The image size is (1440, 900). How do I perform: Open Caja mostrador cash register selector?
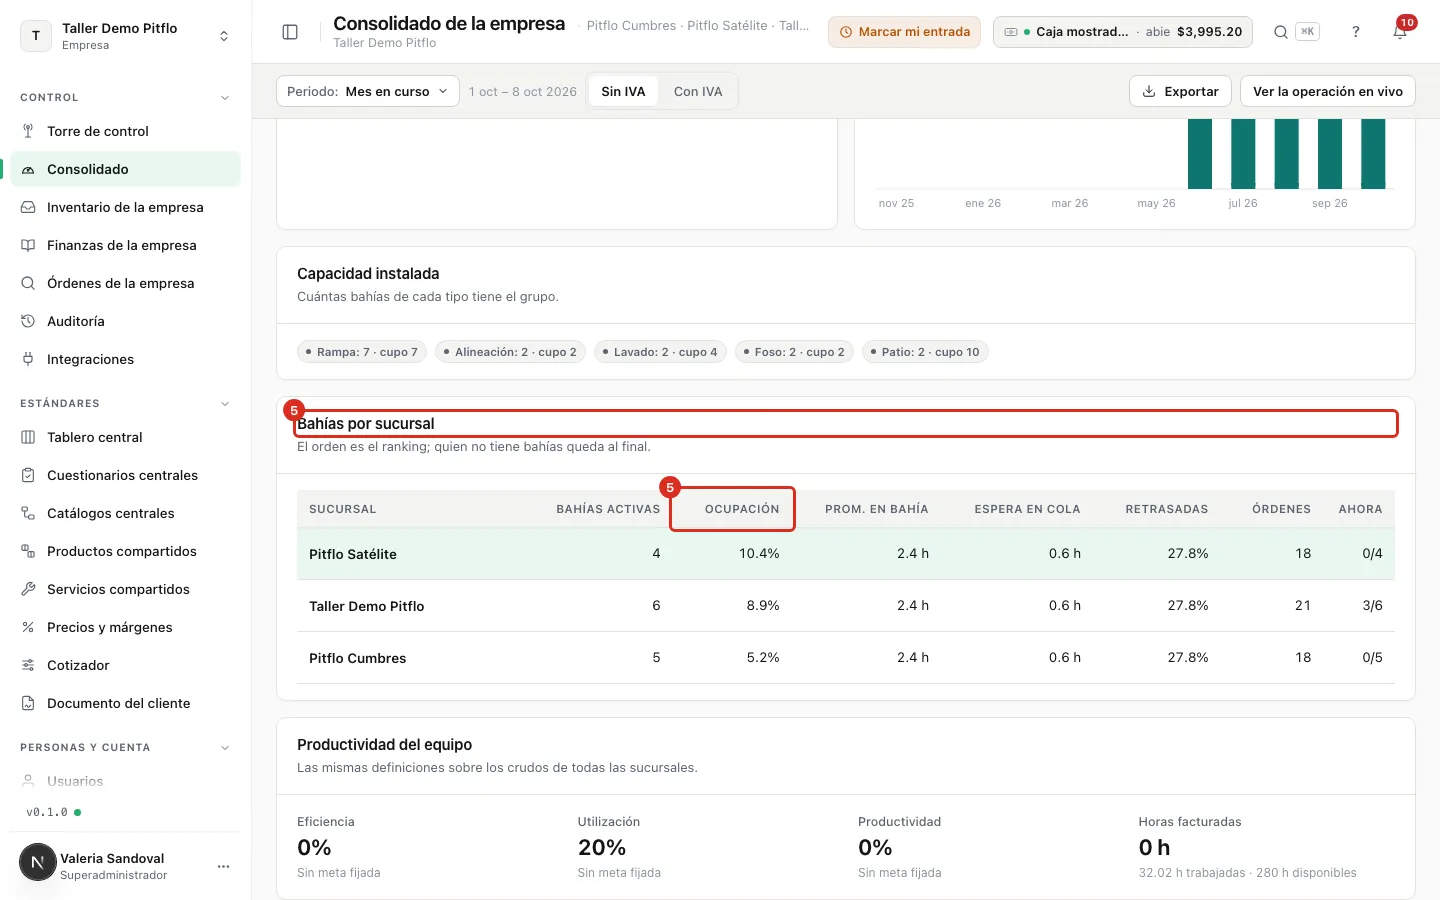pos(1123,32)
